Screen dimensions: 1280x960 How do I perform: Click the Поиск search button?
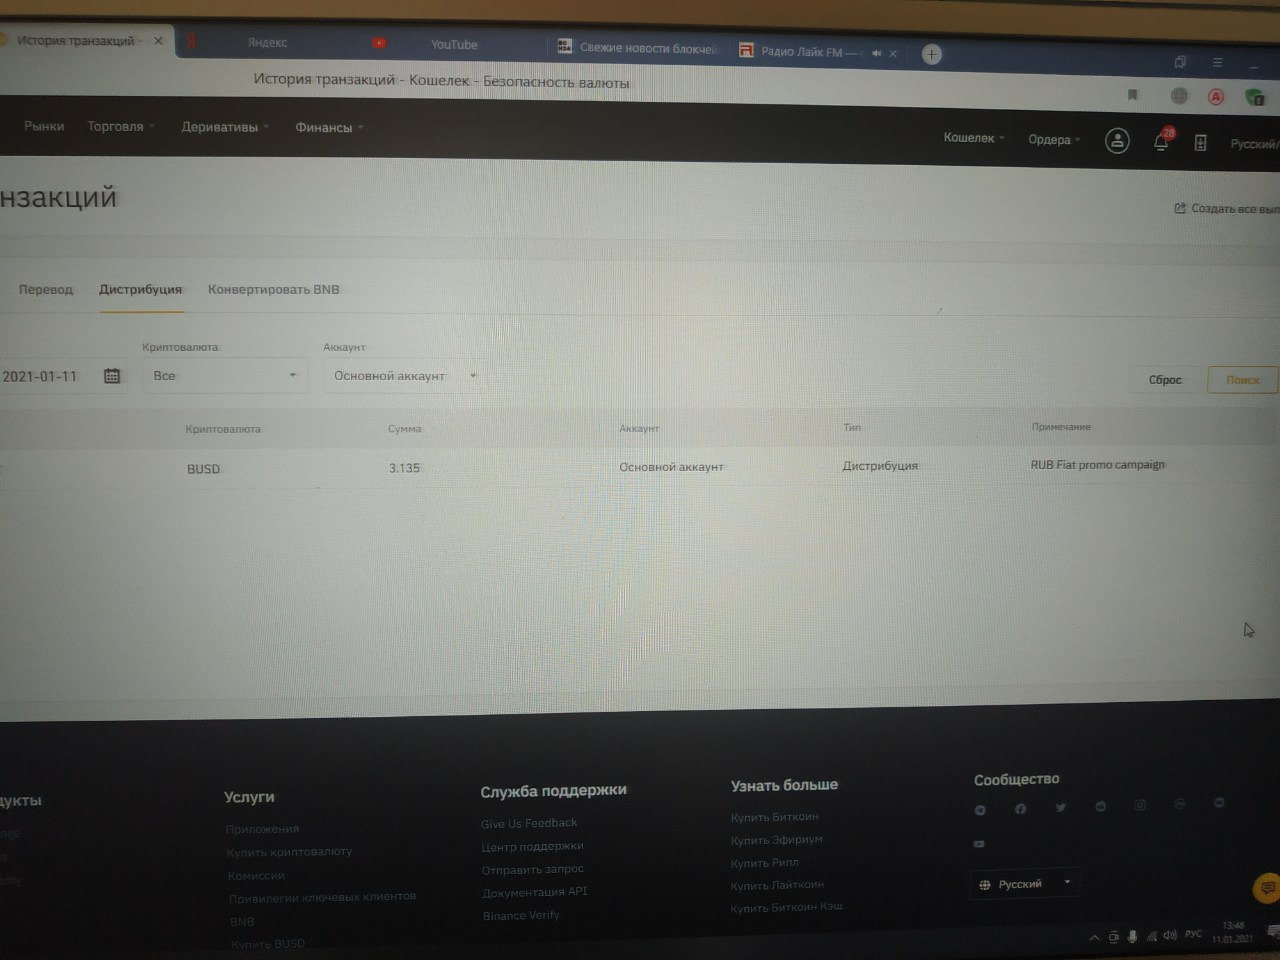(x=1243, y=381)
